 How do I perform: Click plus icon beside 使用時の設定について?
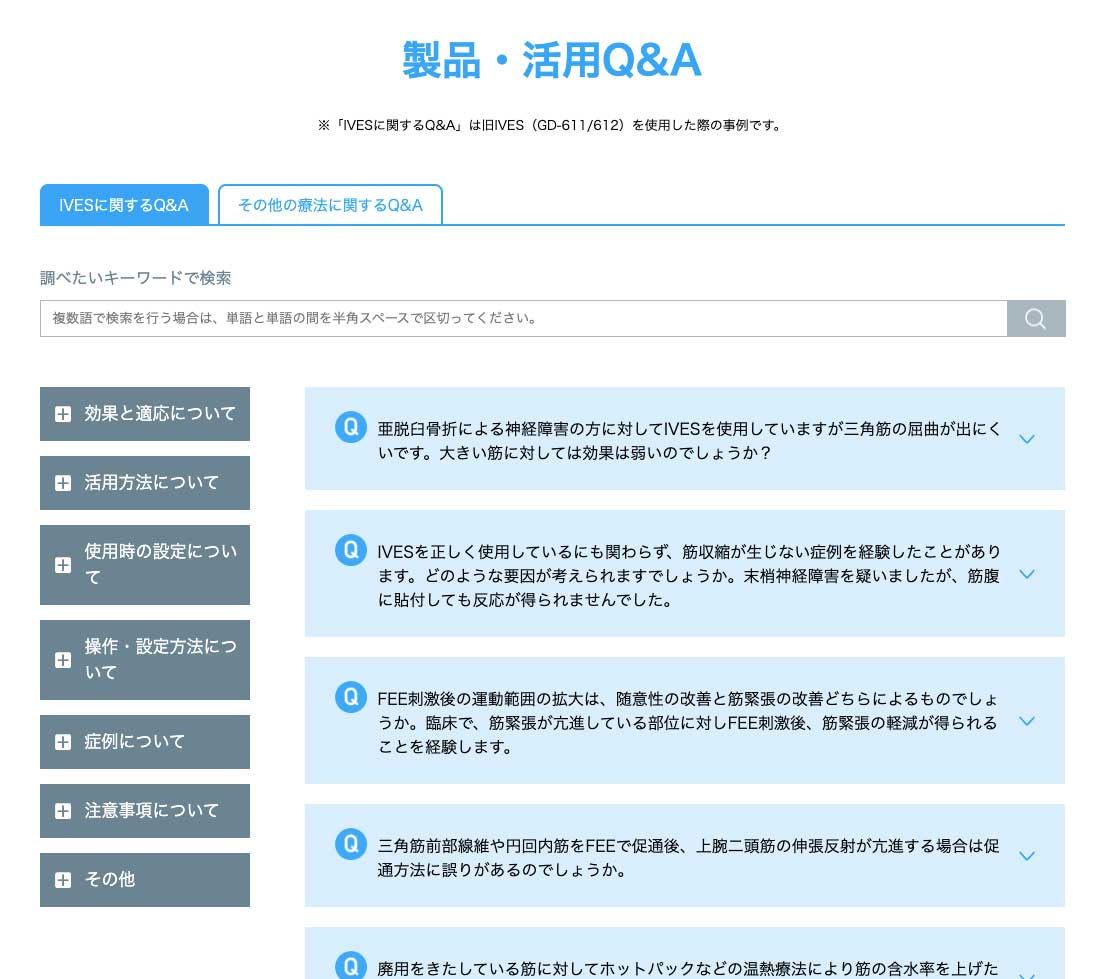(x=63, y=565)
